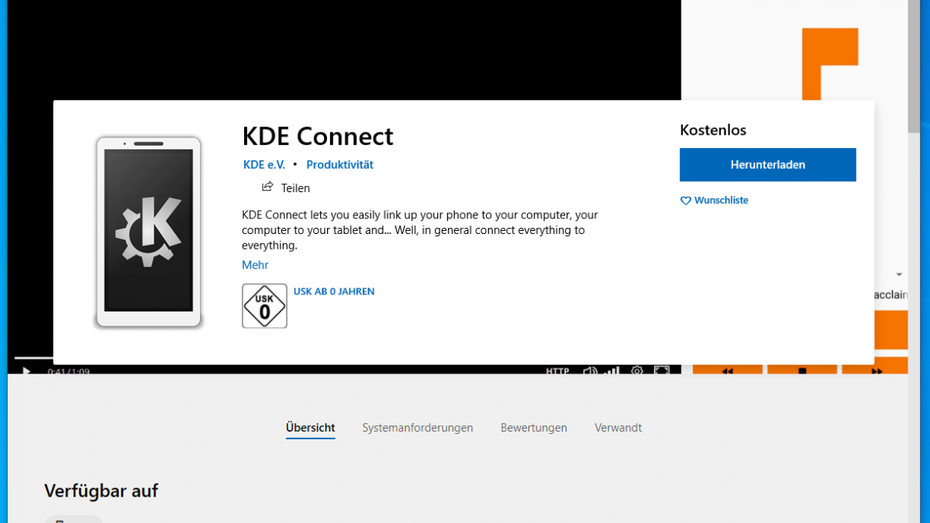Click the orange rewind button
Image resolution: width=930 pixels, height=523 pixels.
pos(727,370)
